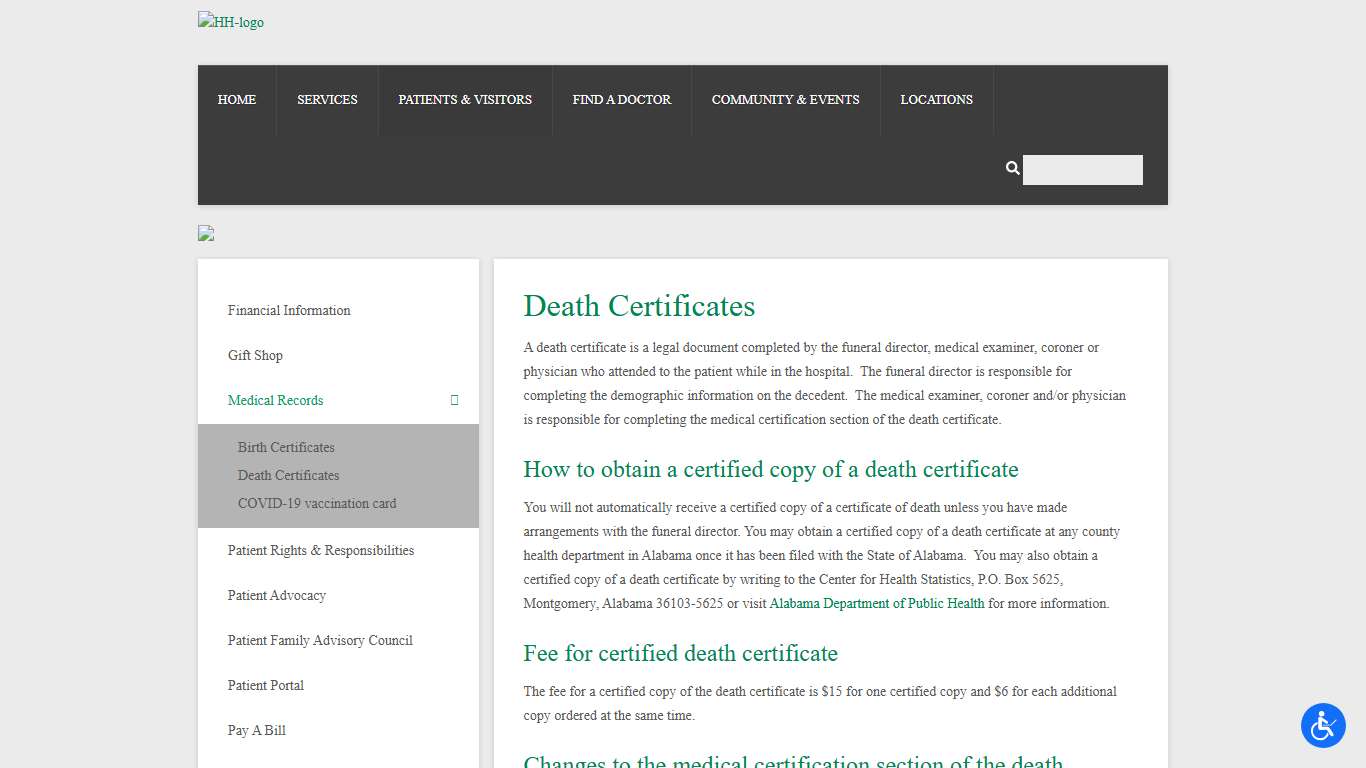Viewport: 1366px width, 768px height.
Task: Open the Birth Certificates page
Action: [286, 447]
